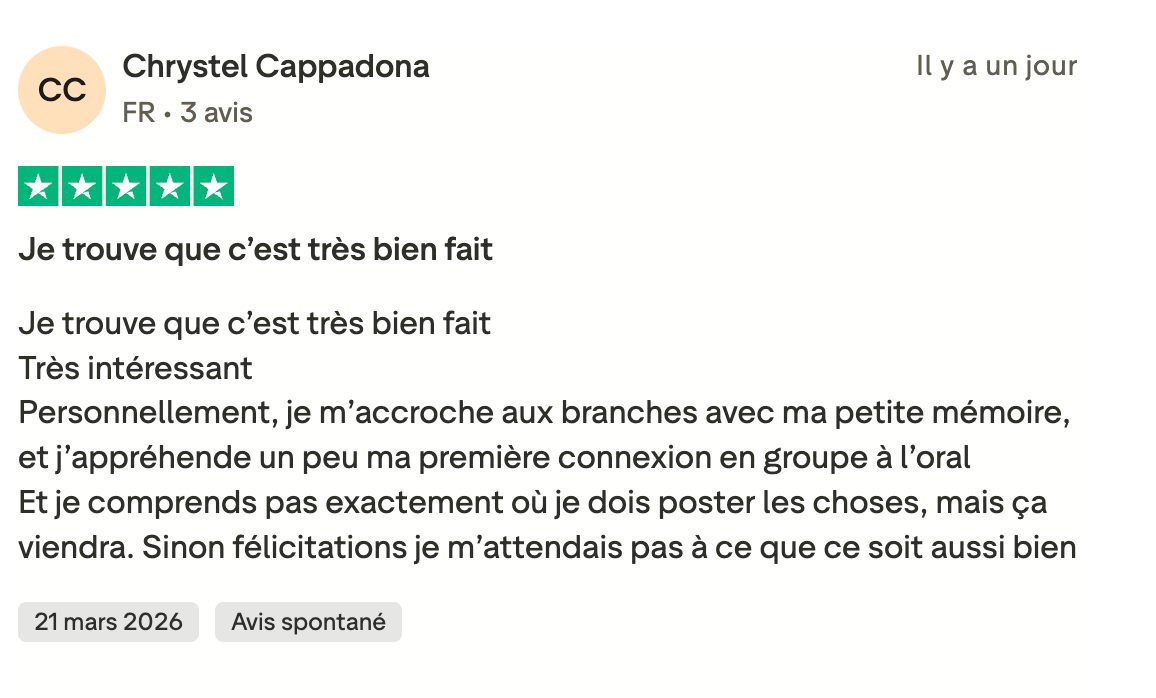The image size is (1156, 698).
Task: Click the line starting with "Personnellement"
Action: [544, 414]
